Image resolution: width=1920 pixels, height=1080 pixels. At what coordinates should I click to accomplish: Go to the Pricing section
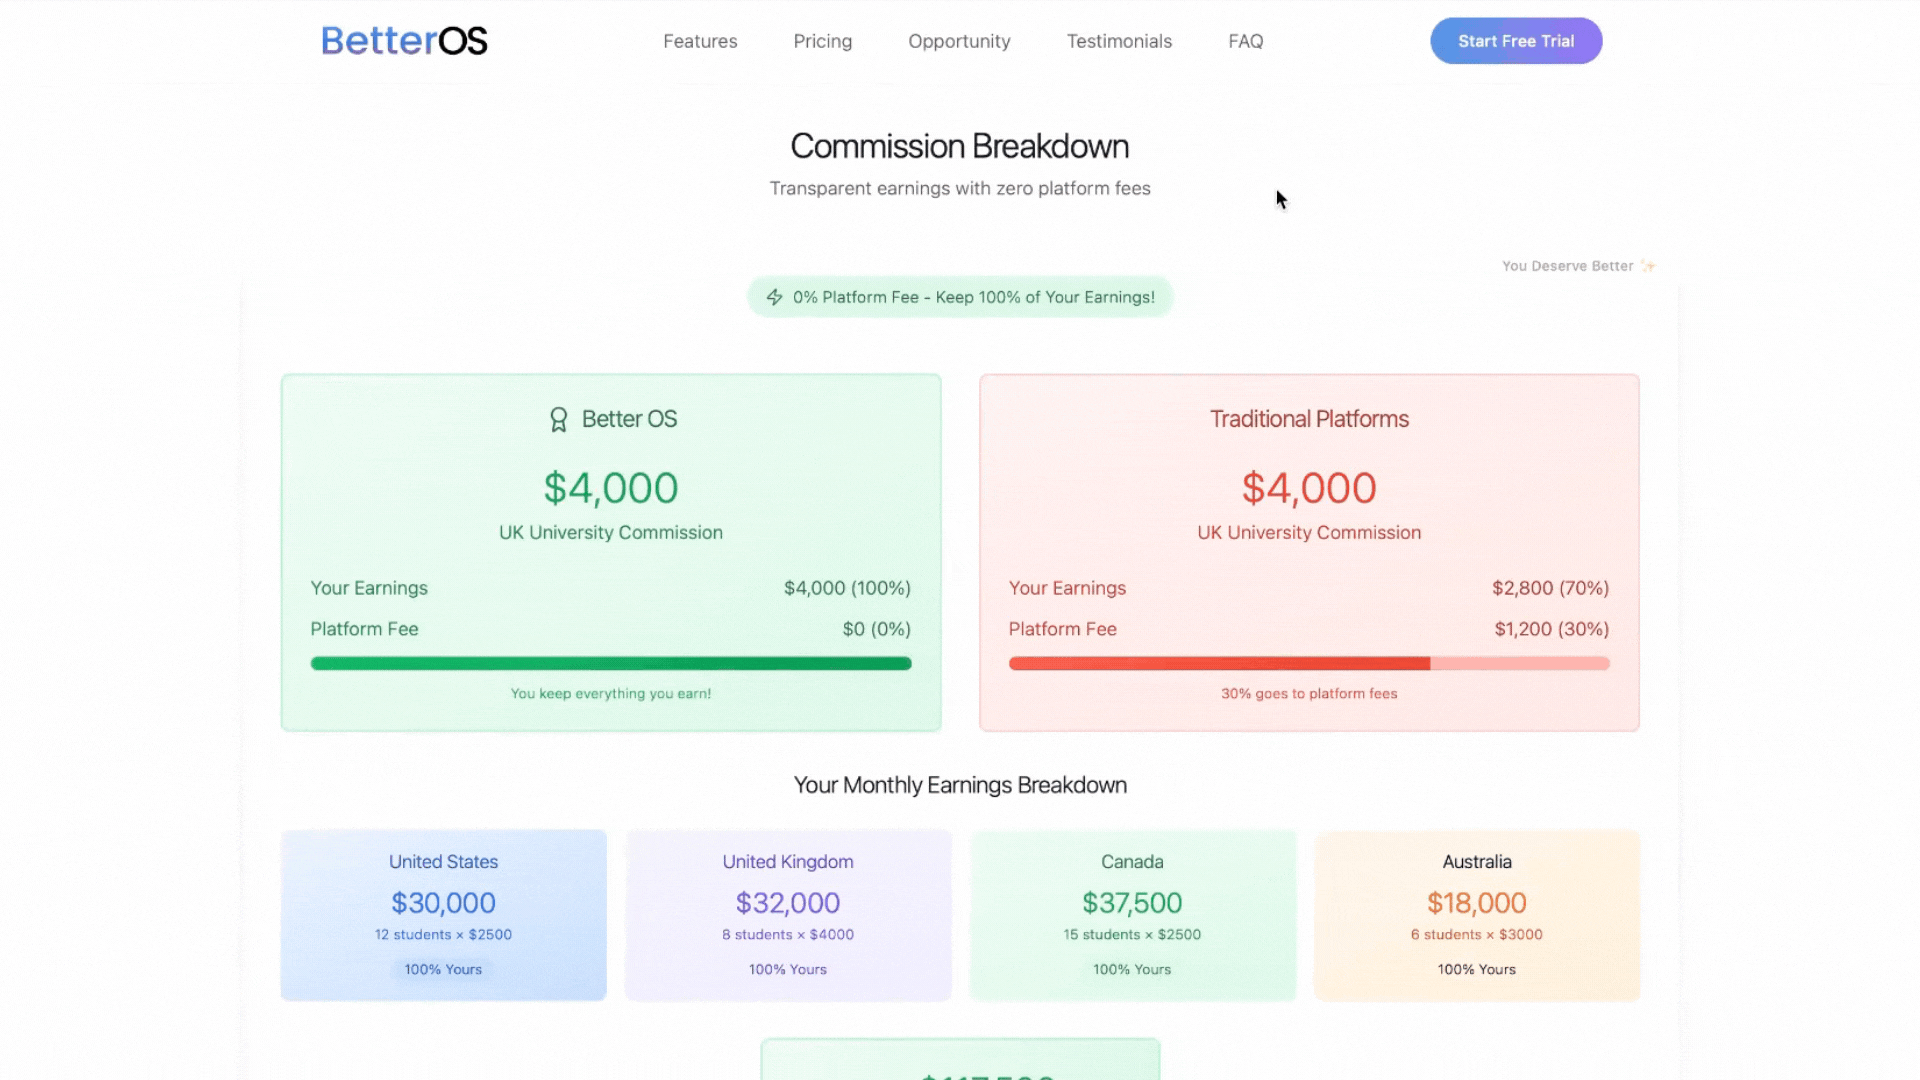822,41
